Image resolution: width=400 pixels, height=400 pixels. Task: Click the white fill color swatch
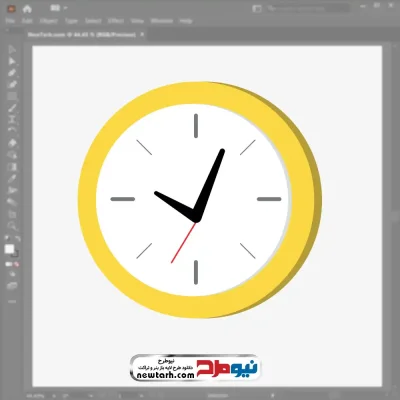9,249
